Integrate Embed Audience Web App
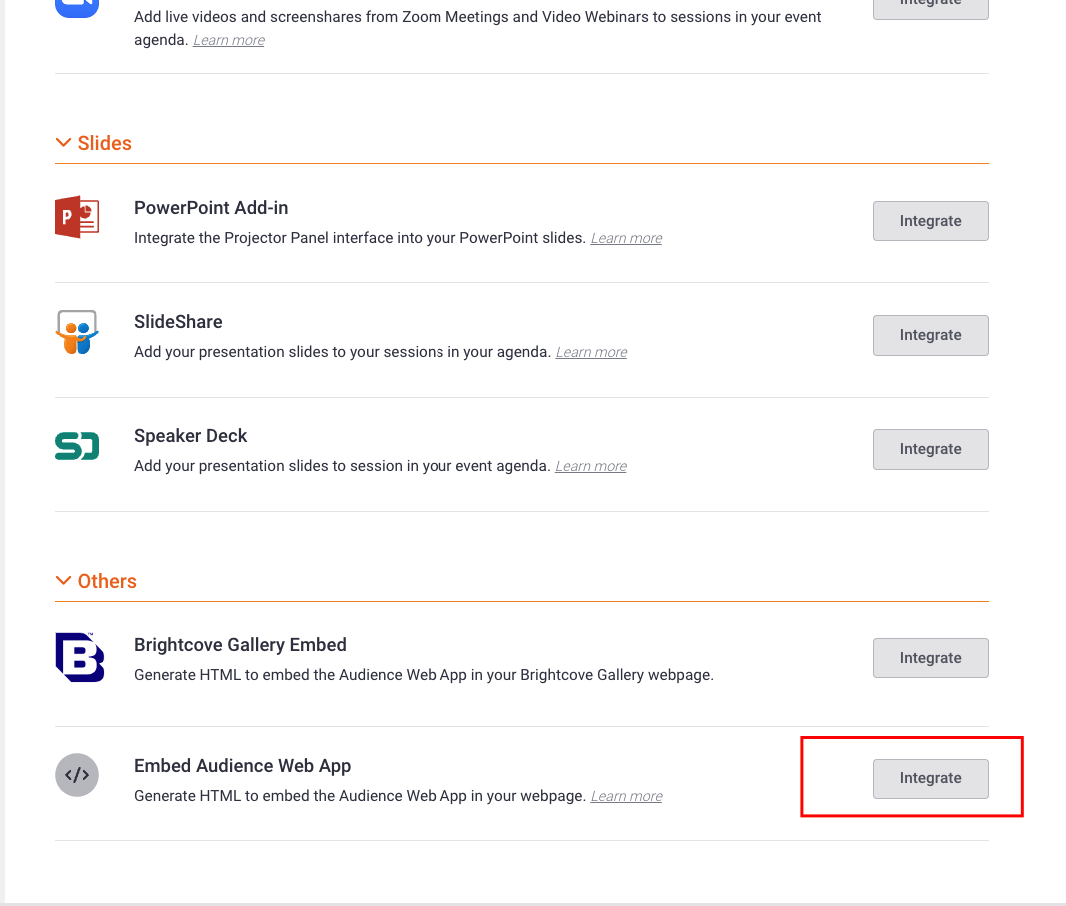This screenshot has height=906, width=1066. 931,778
